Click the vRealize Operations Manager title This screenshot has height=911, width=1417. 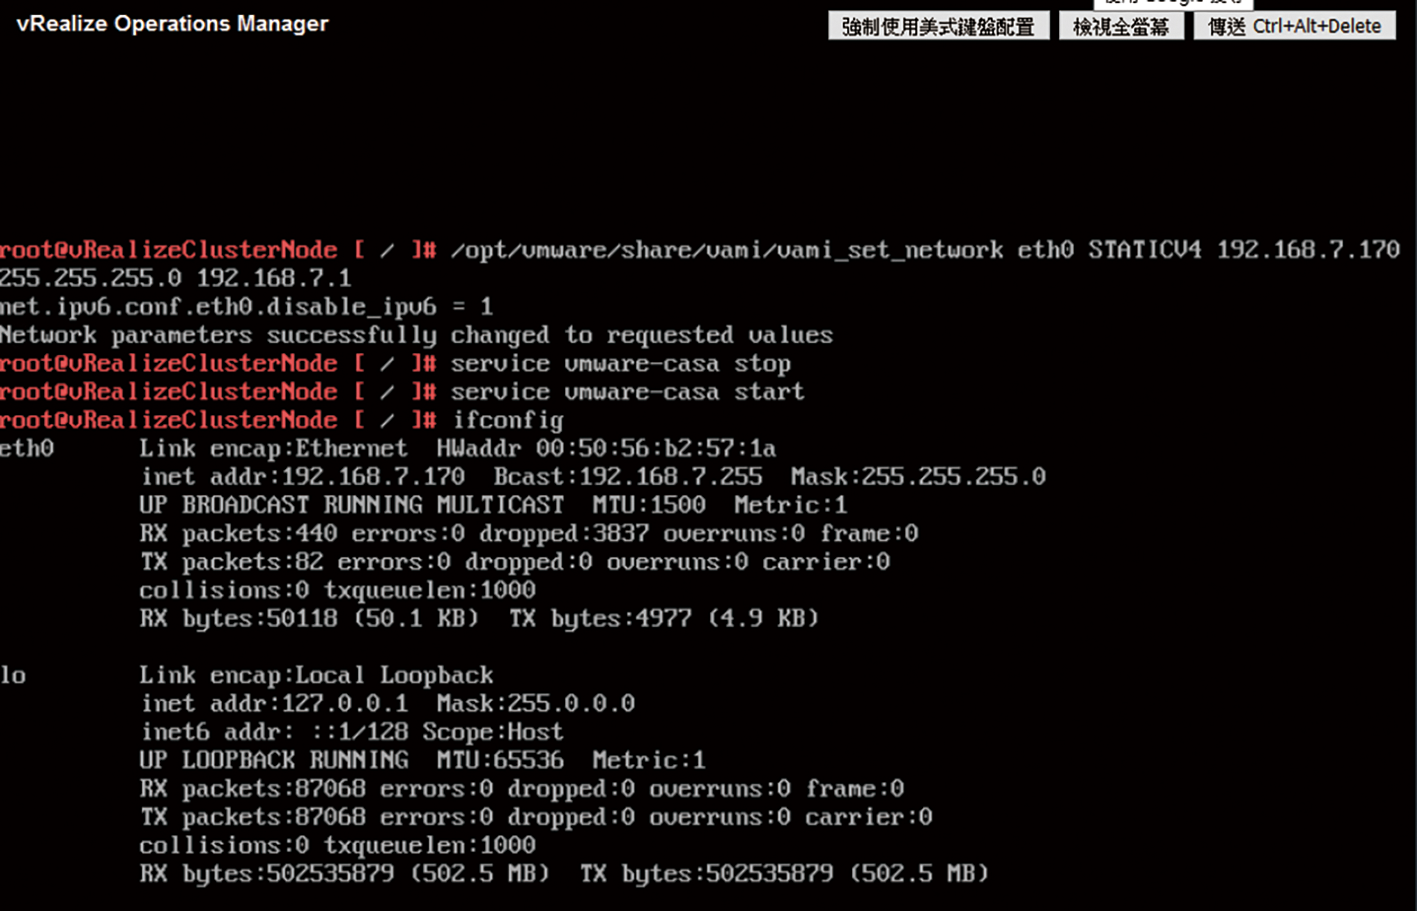pos(172,24)
